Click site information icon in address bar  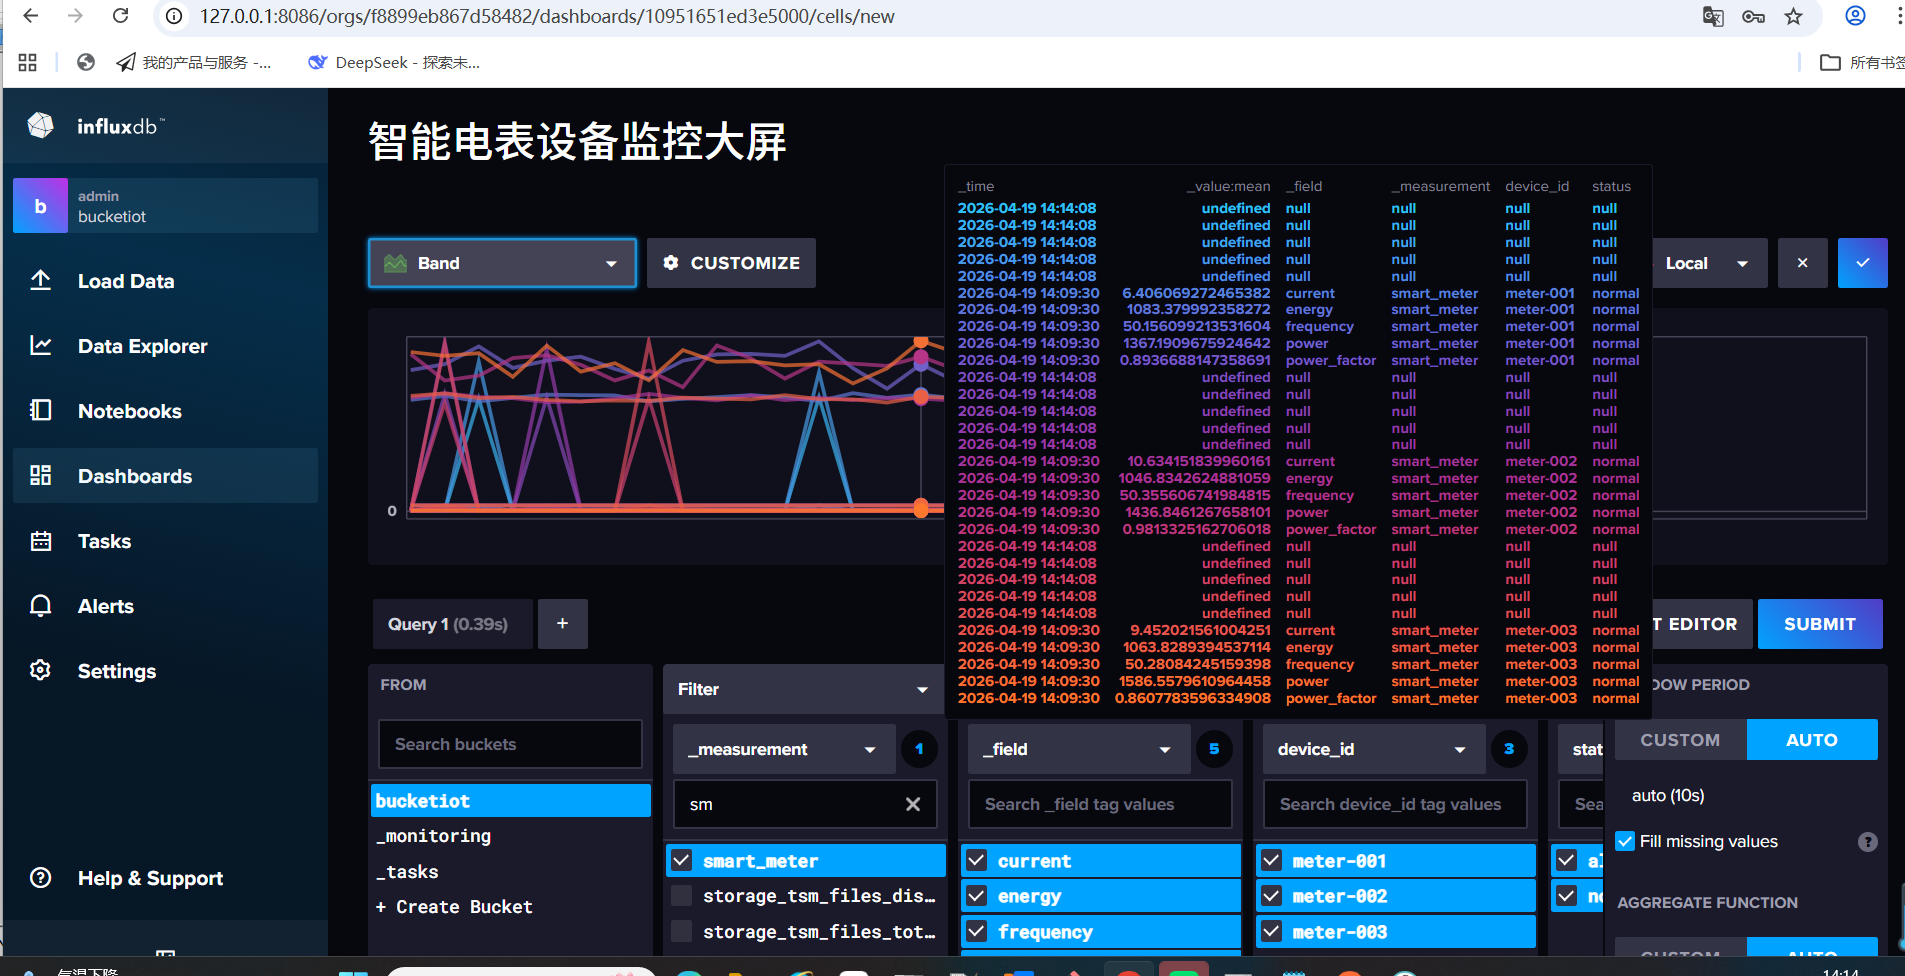click(174, 16)
